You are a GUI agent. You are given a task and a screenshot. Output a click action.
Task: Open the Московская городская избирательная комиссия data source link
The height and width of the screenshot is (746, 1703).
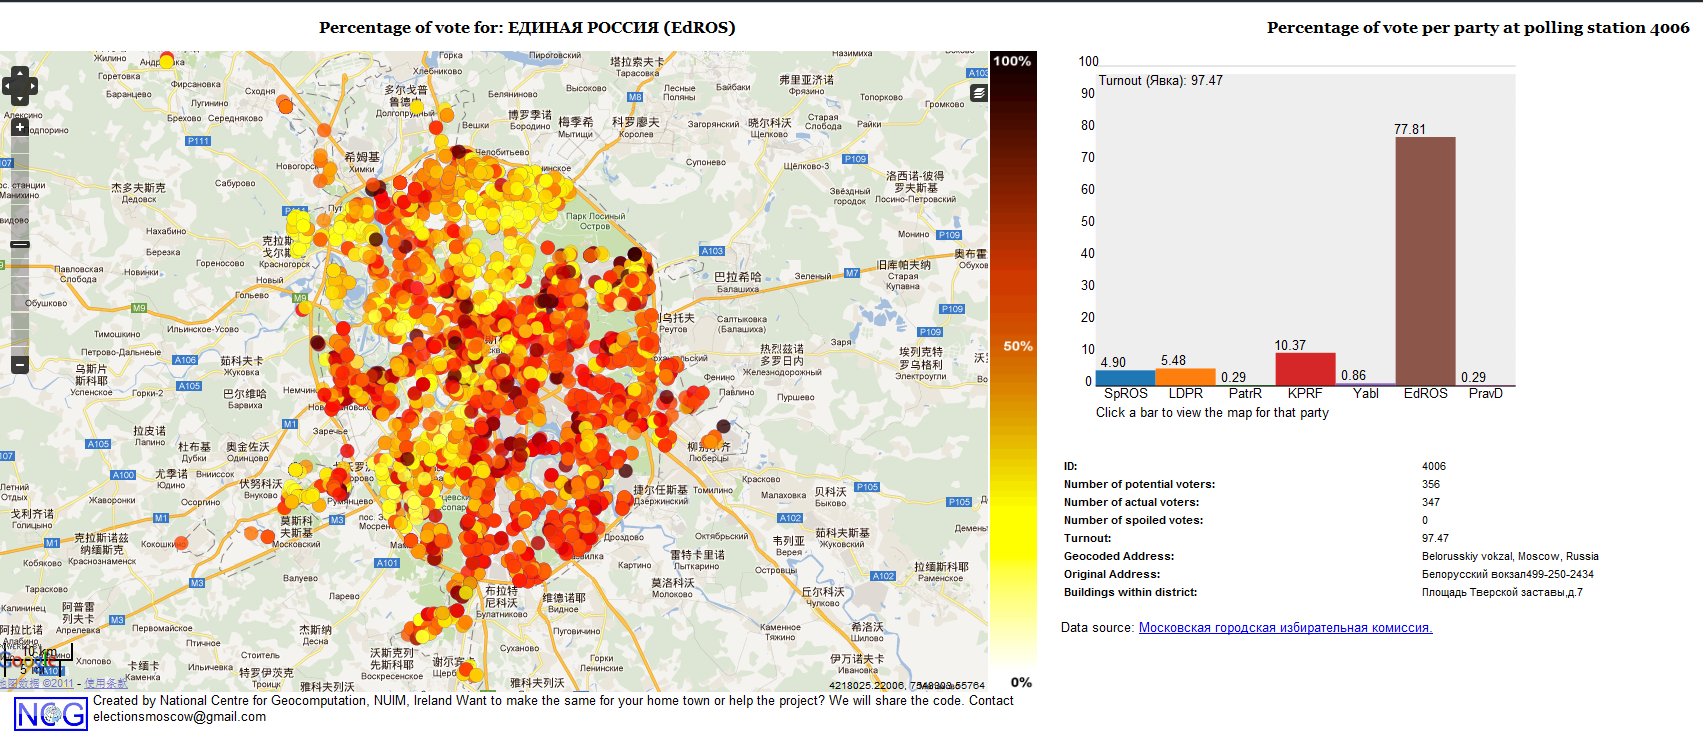1286,628
